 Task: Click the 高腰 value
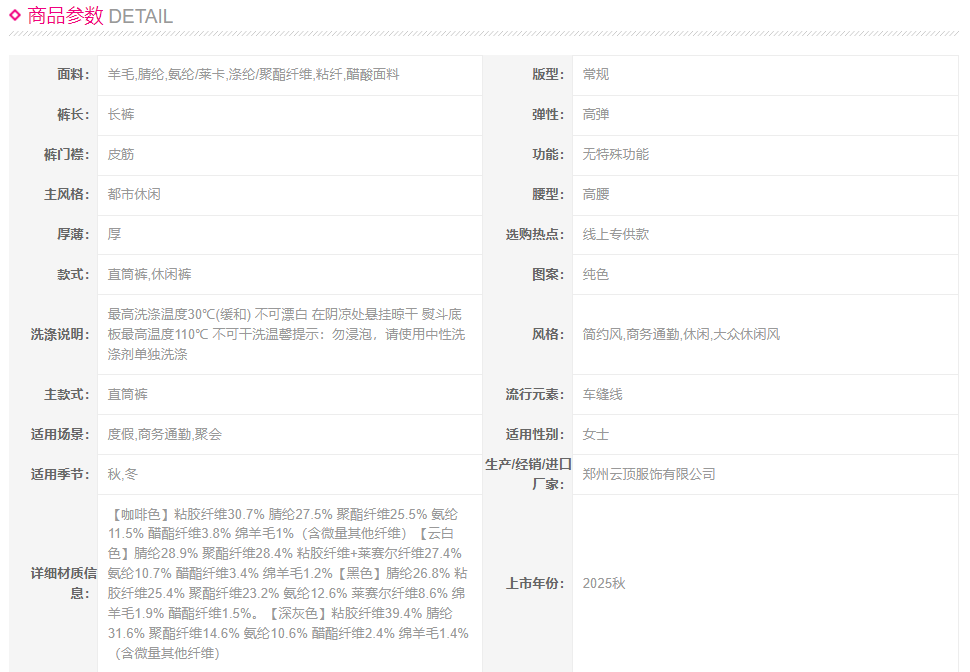(x=596, y=195)
